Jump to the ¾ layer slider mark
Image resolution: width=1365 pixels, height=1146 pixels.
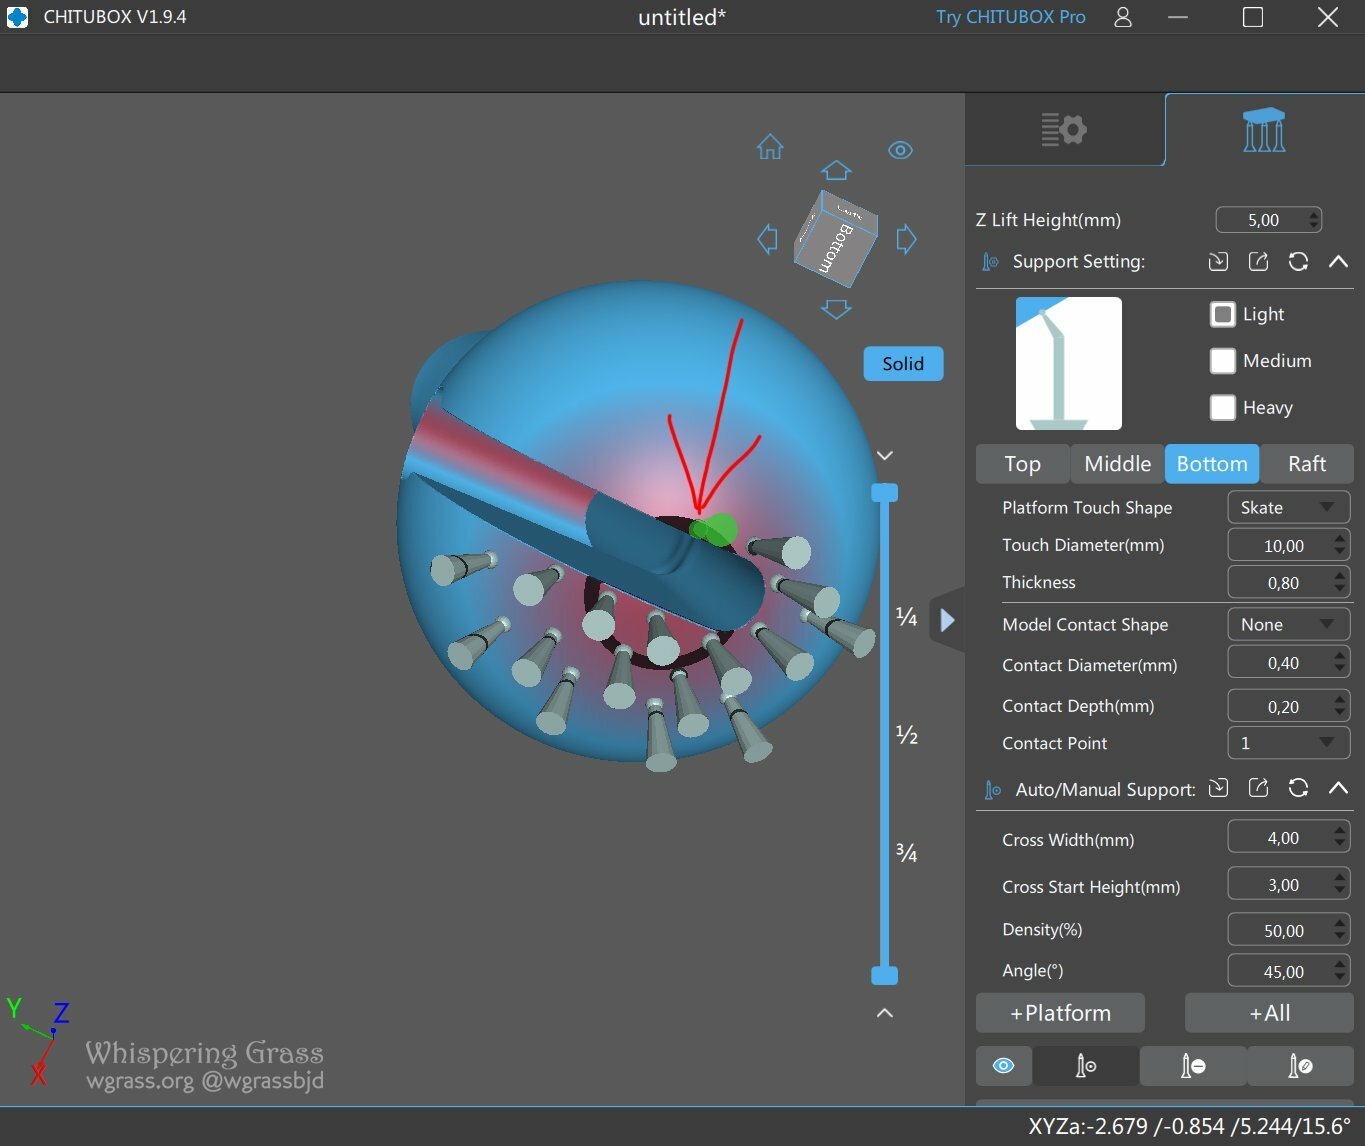[906, 853]
